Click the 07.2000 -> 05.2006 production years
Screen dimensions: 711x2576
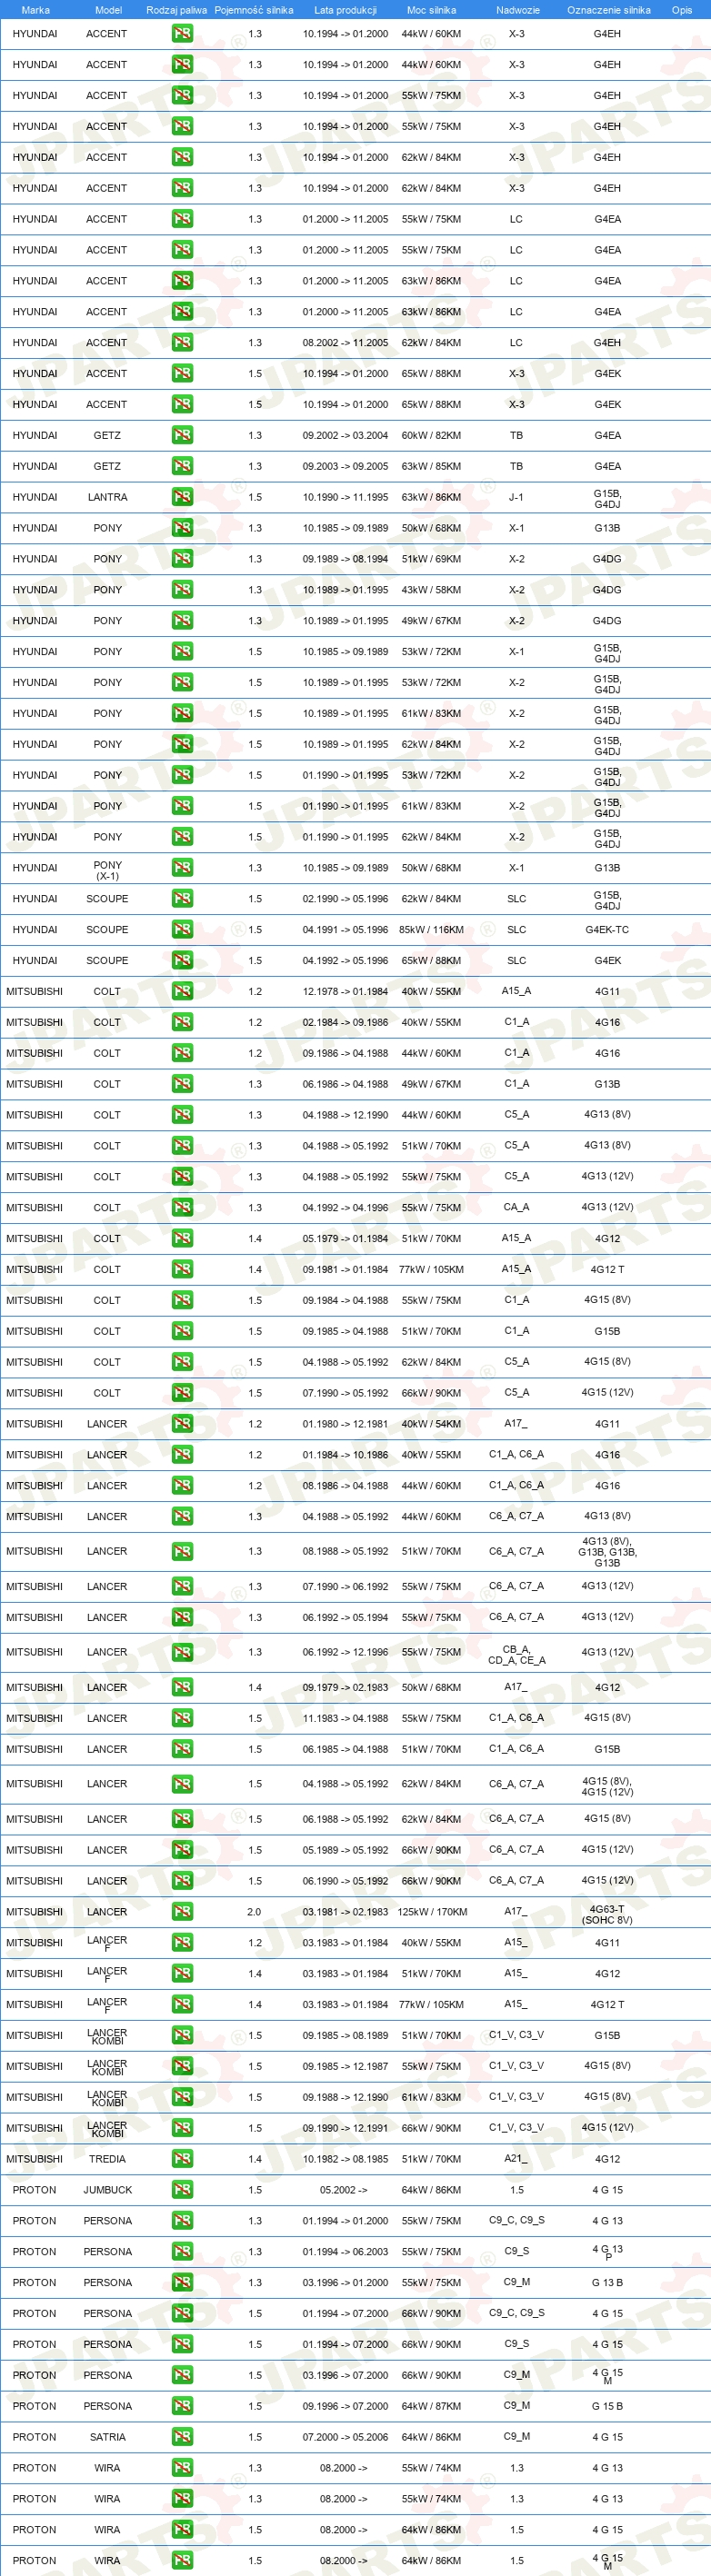click(x=345, y=2437)
